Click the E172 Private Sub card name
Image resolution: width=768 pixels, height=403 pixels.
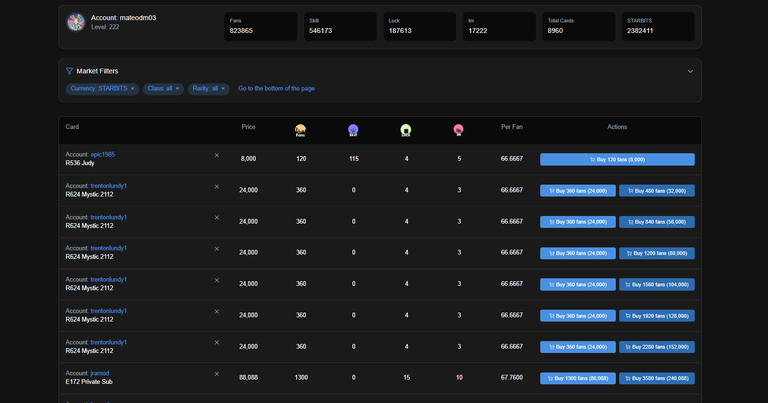89,382
